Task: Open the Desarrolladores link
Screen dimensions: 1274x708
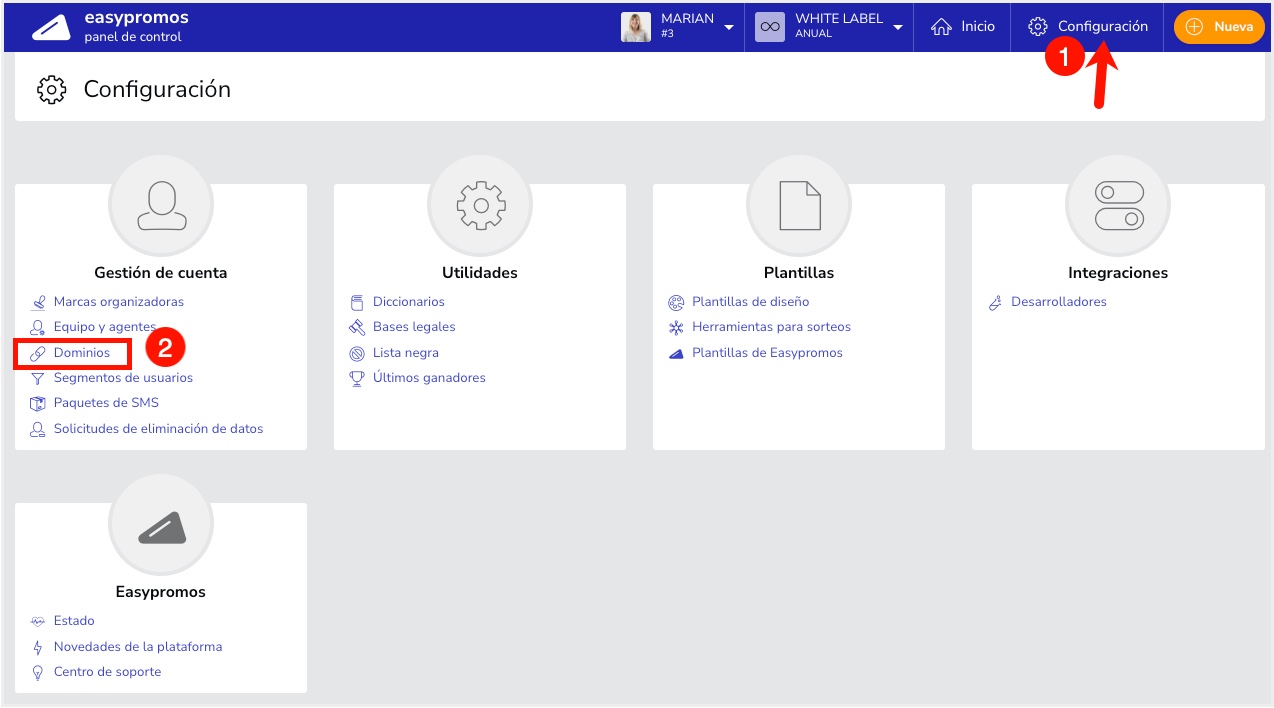Action: (x=1059, y=302)
